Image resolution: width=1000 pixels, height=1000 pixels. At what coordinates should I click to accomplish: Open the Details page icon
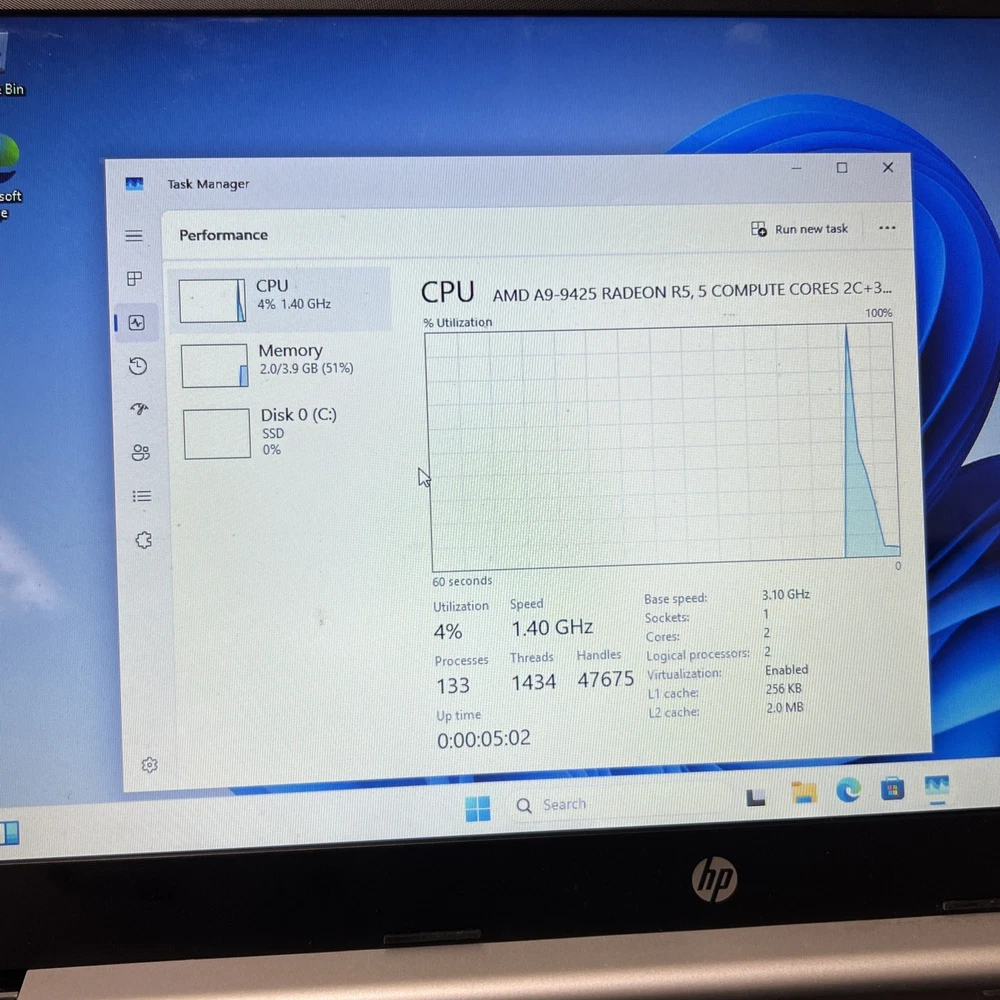coord(142,496)
